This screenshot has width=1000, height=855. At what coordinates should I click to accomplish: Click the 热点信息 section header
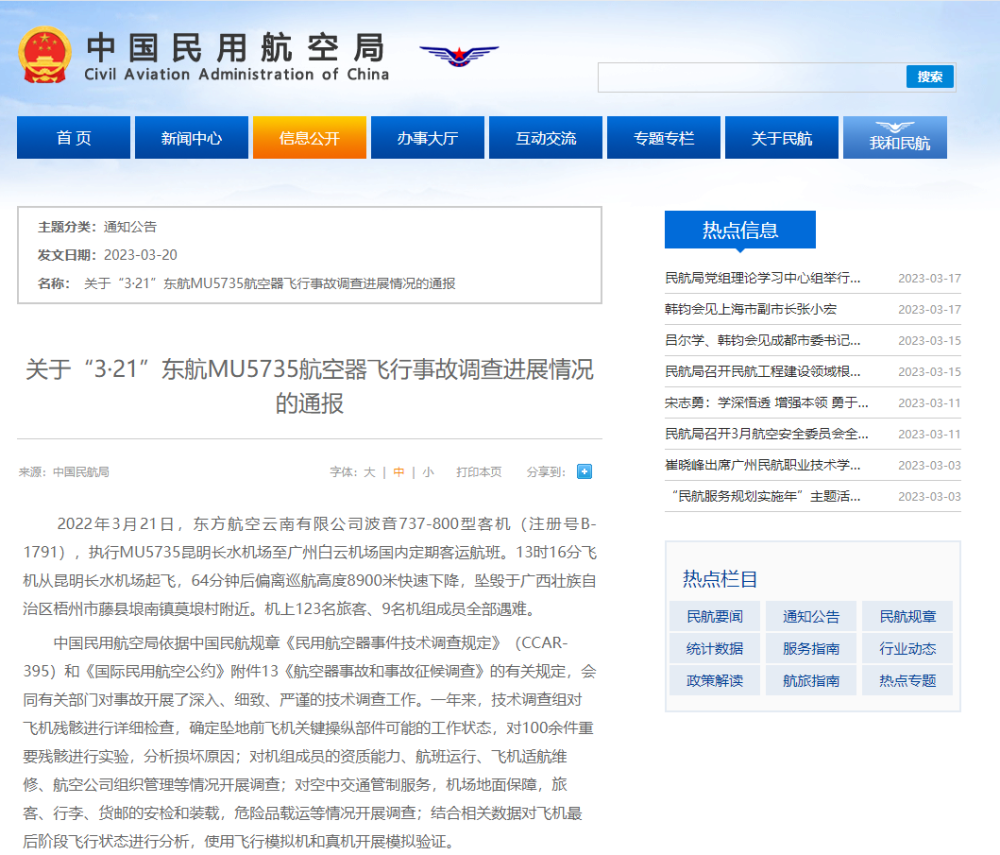(740, 230)
